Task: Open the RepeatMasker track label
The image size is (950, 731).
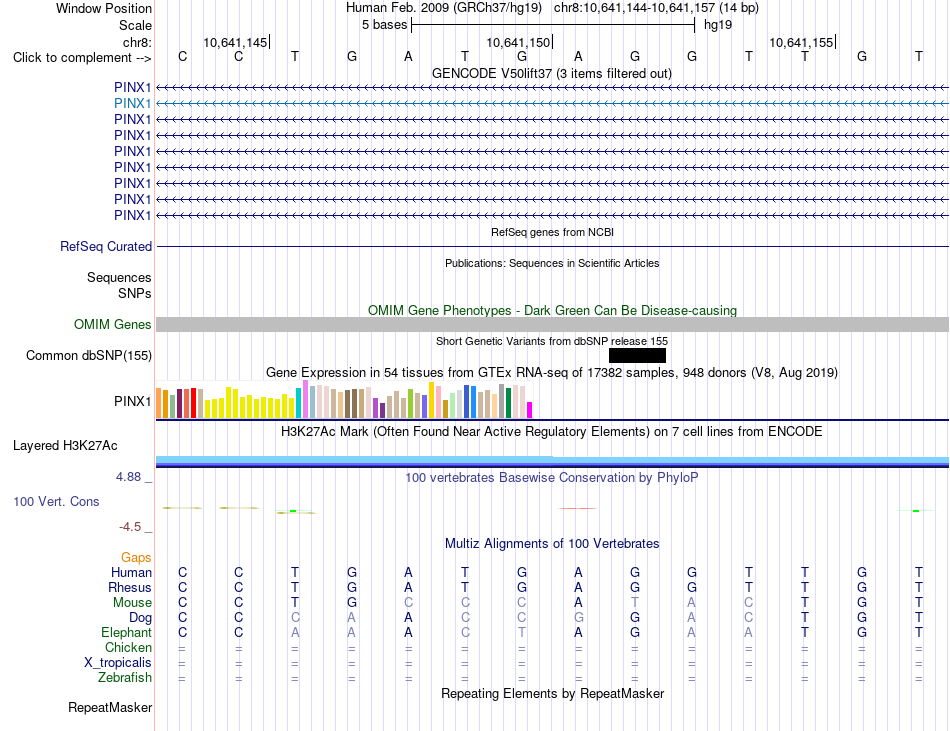Action: tap(110, 707)
